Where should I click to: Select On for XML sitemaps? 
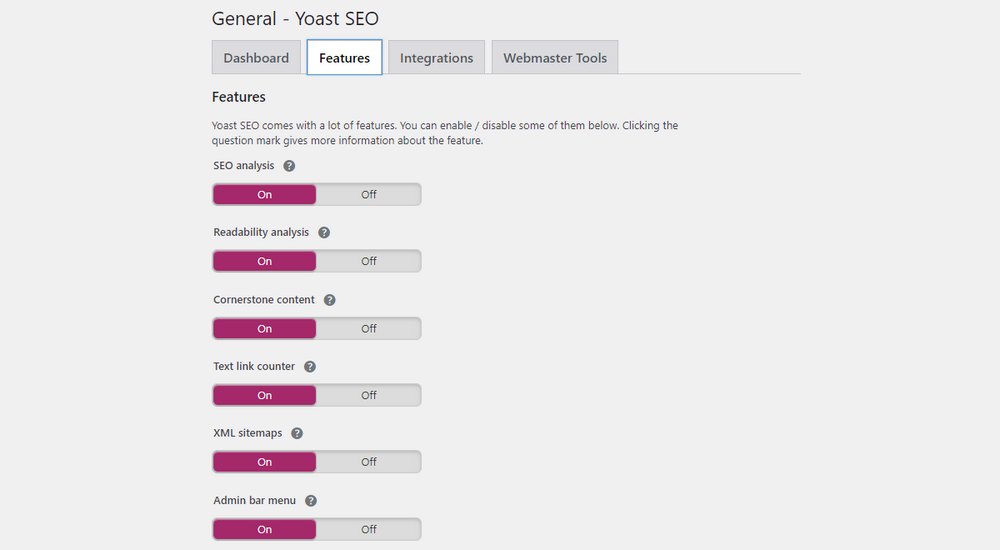[265, 462]
